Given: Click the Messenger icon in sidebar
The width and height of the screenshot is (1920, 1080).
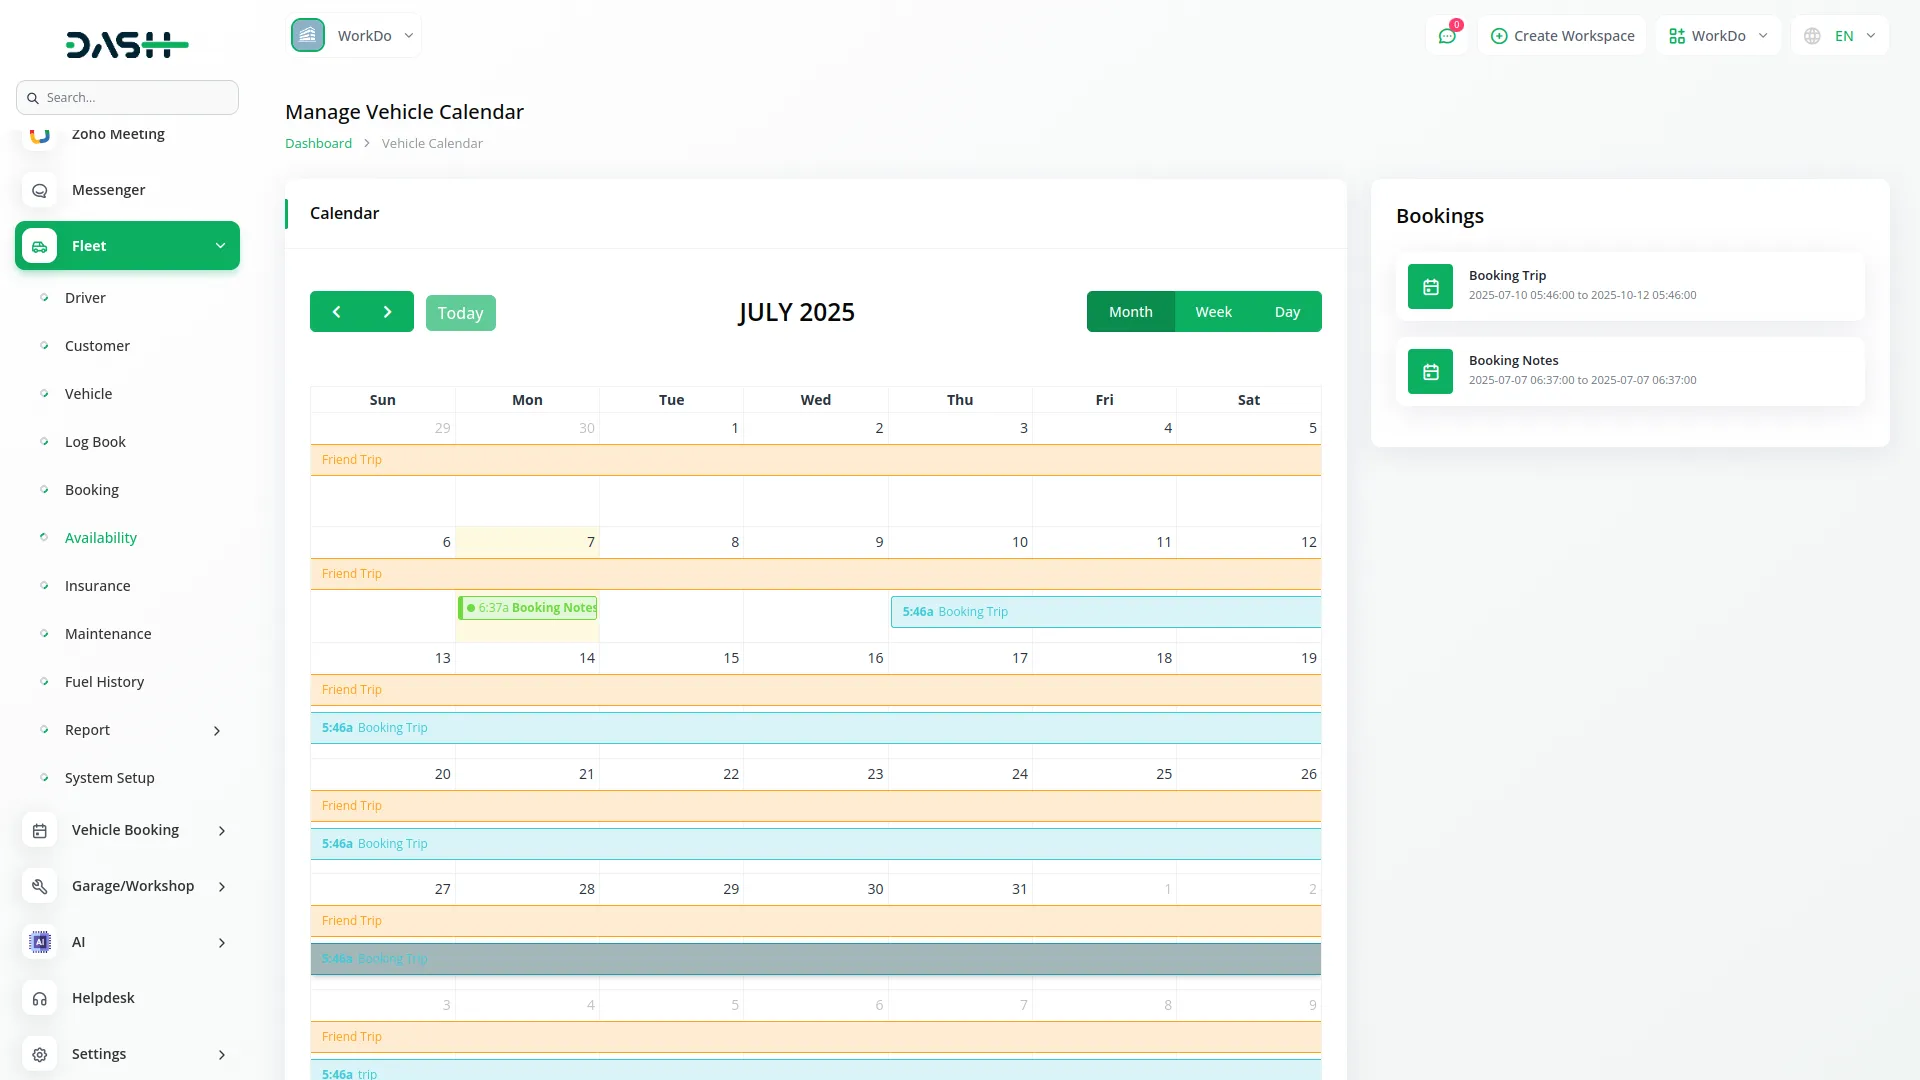Looking at the screenshot, I should coord(40,190).
